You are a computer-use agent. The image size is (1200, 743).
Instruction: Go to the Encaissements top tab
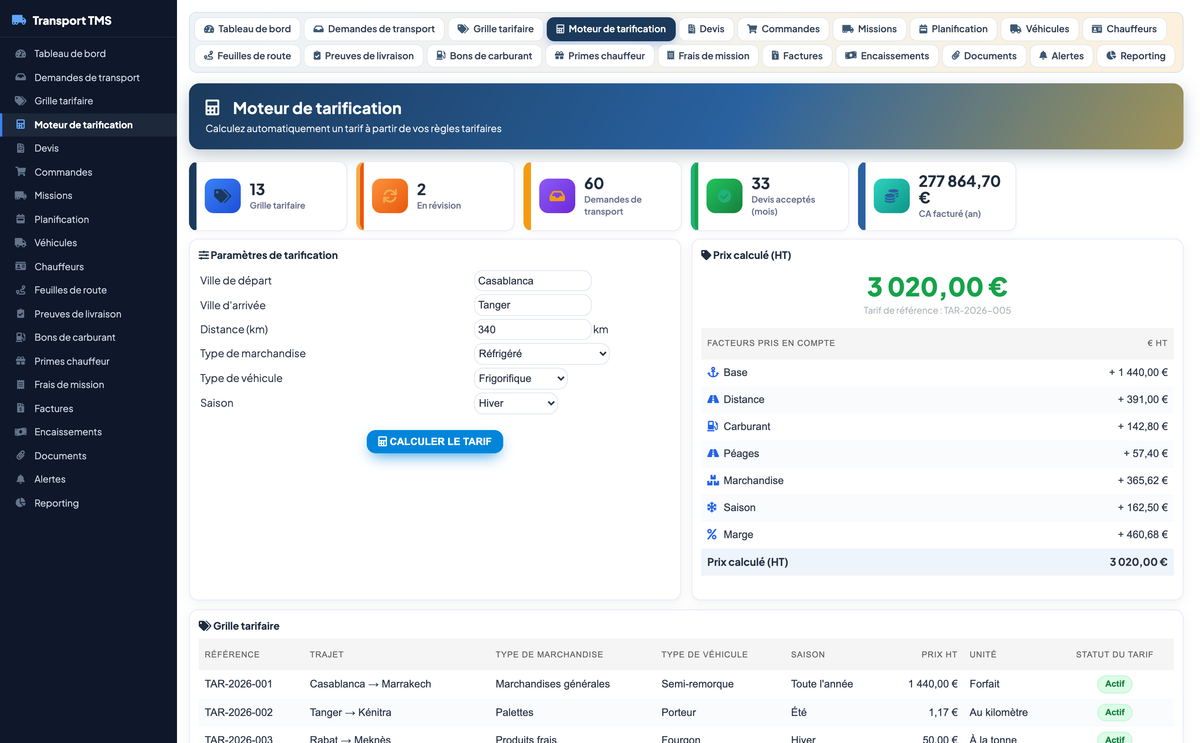point(887,56)
